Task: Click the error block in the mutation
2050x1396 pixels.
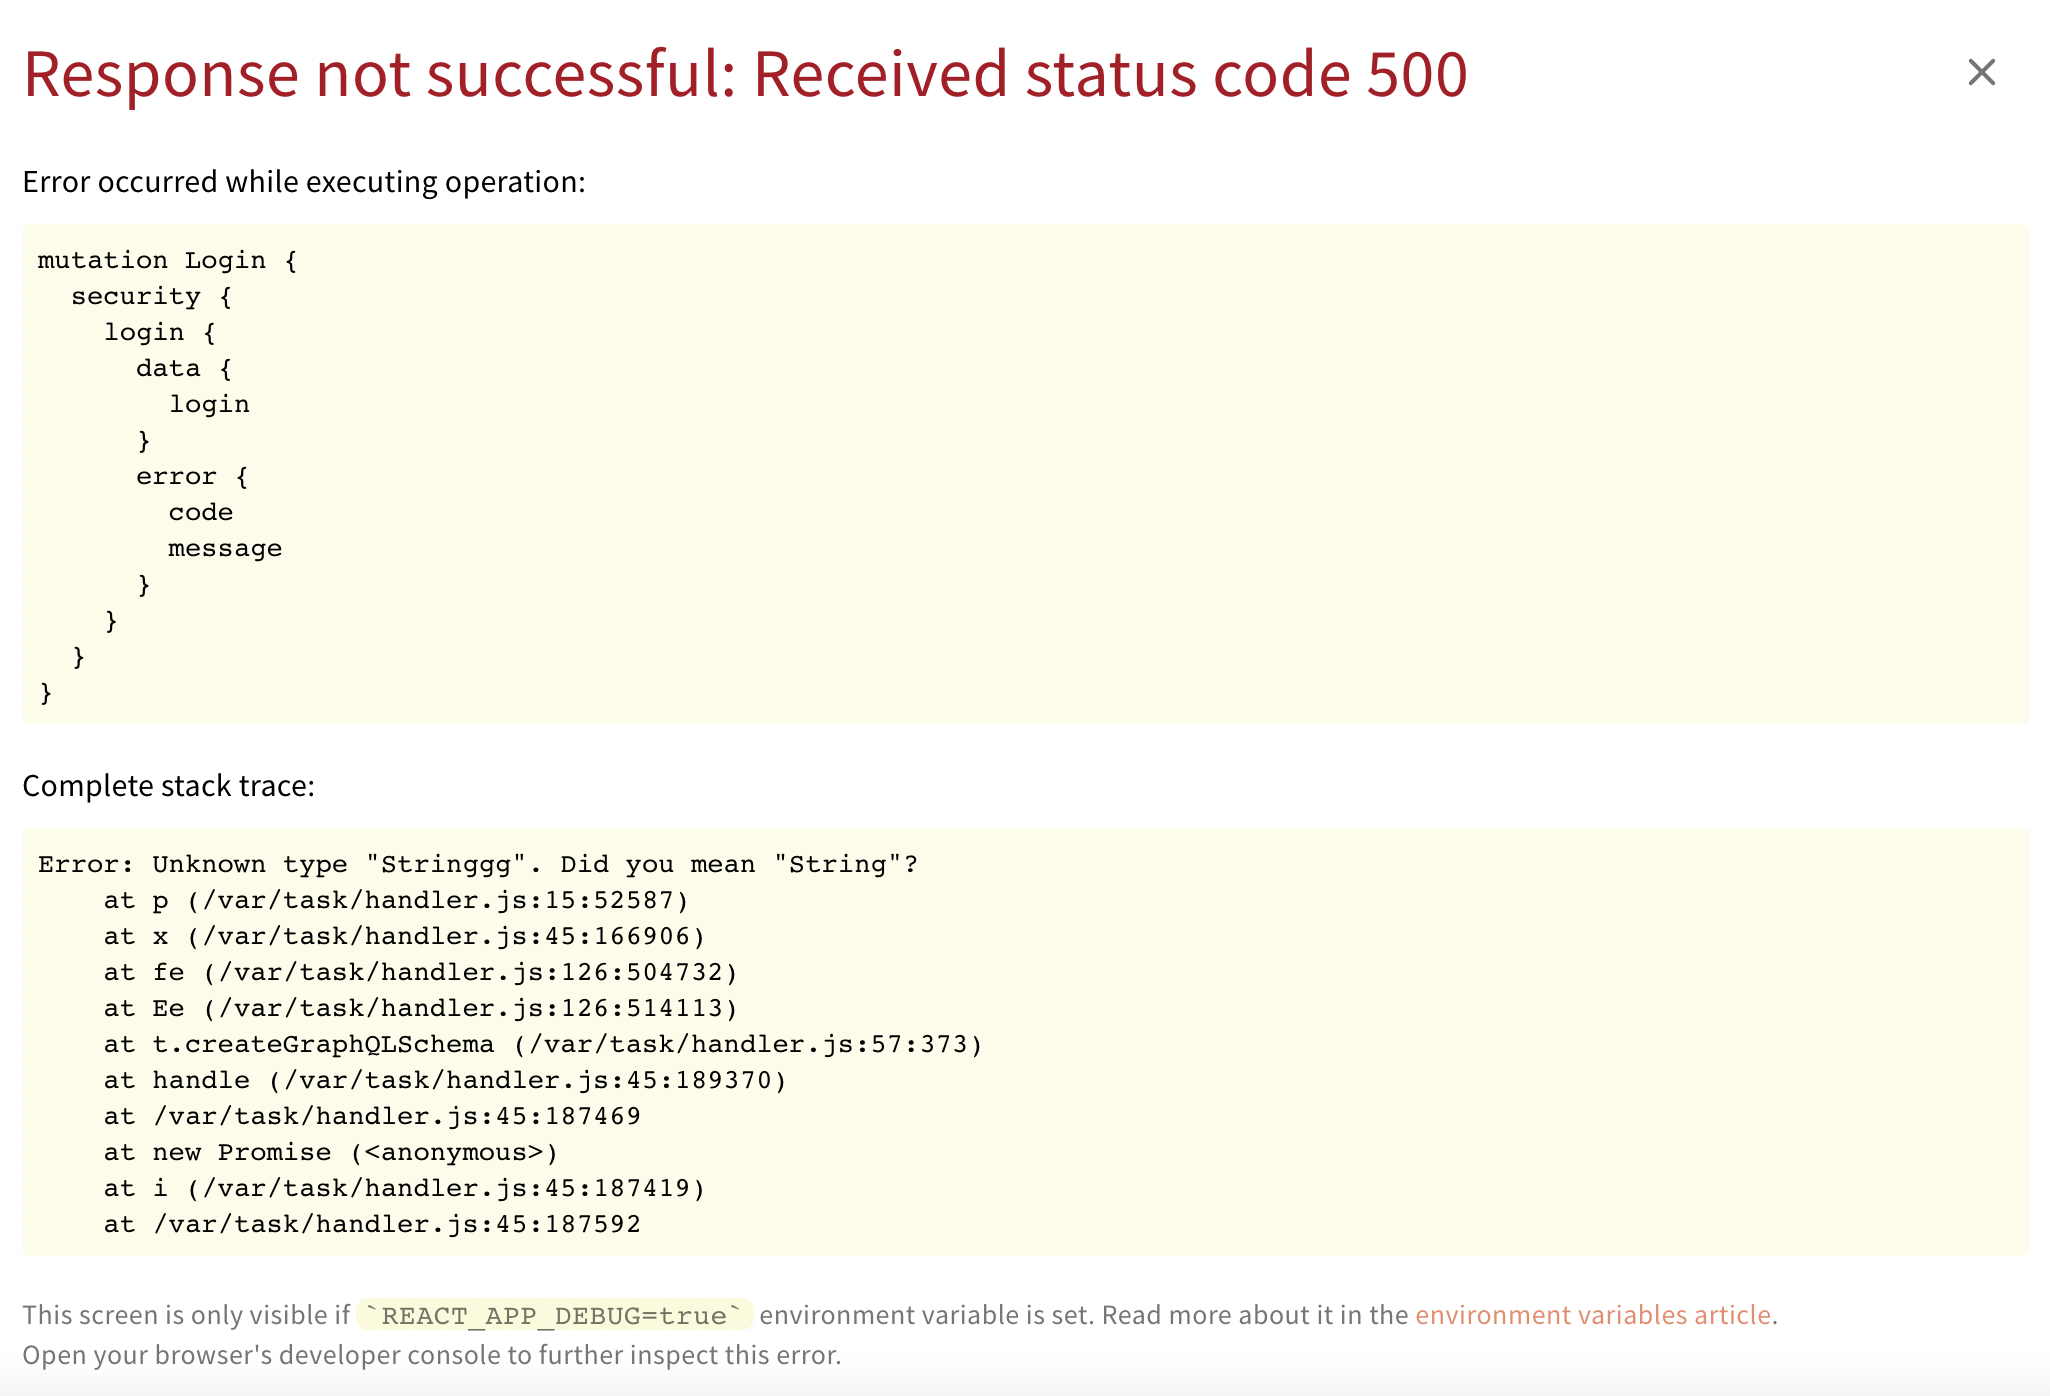Action: pos(190,475)
